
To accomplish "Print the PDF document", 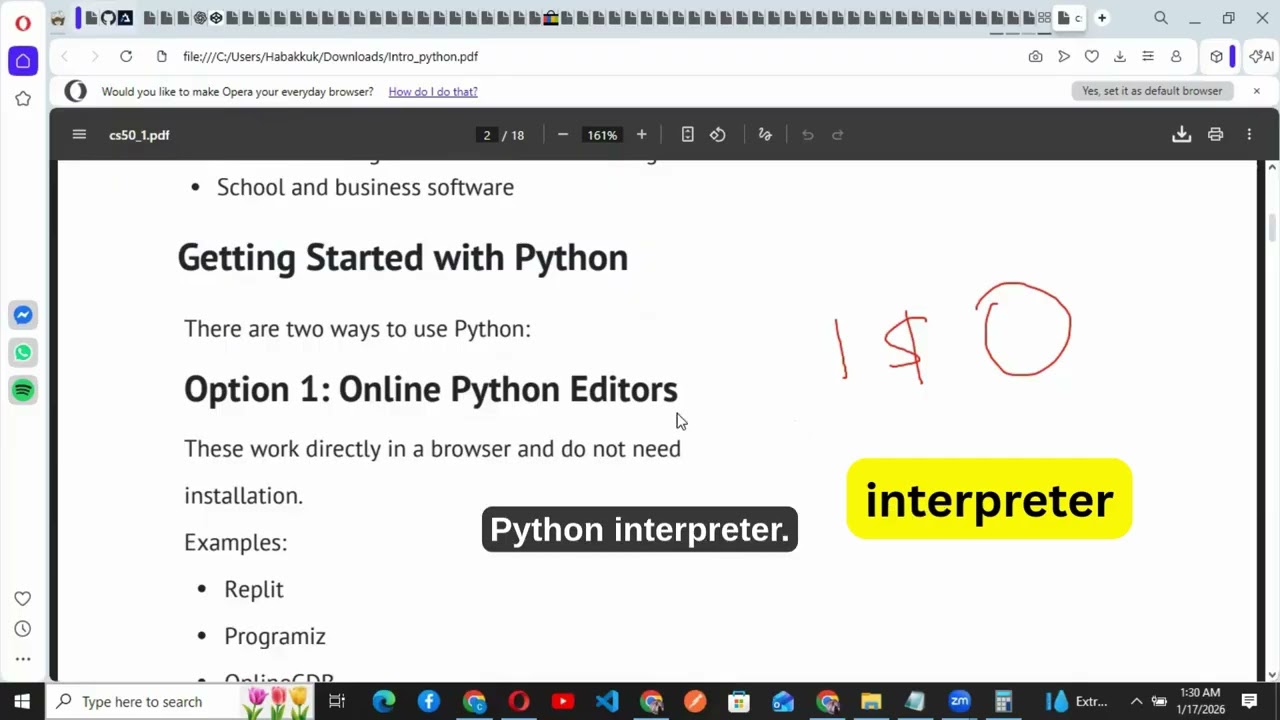I will [1216, 135].
